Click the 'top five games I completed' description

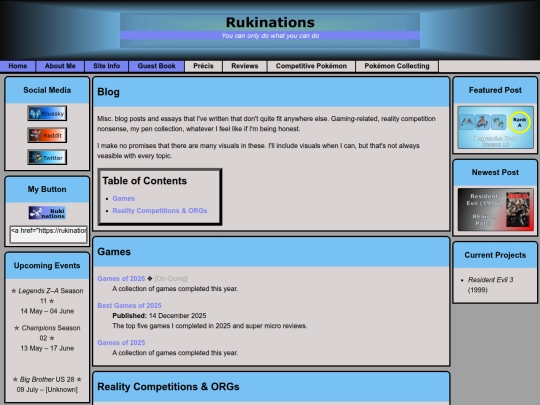coord(209,326)
